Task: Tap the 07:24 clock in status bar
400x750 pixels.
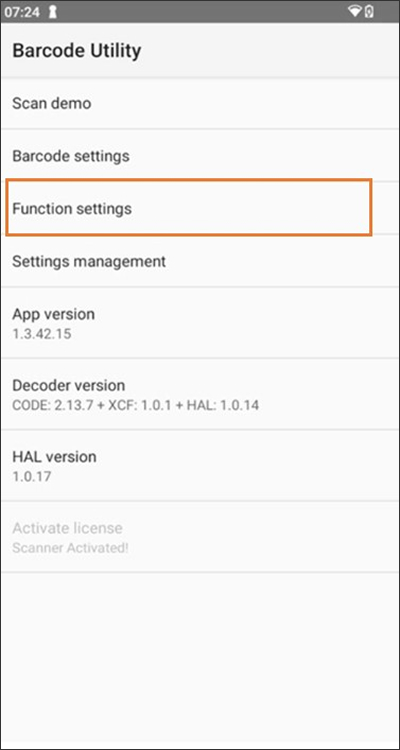Action: 22,12
